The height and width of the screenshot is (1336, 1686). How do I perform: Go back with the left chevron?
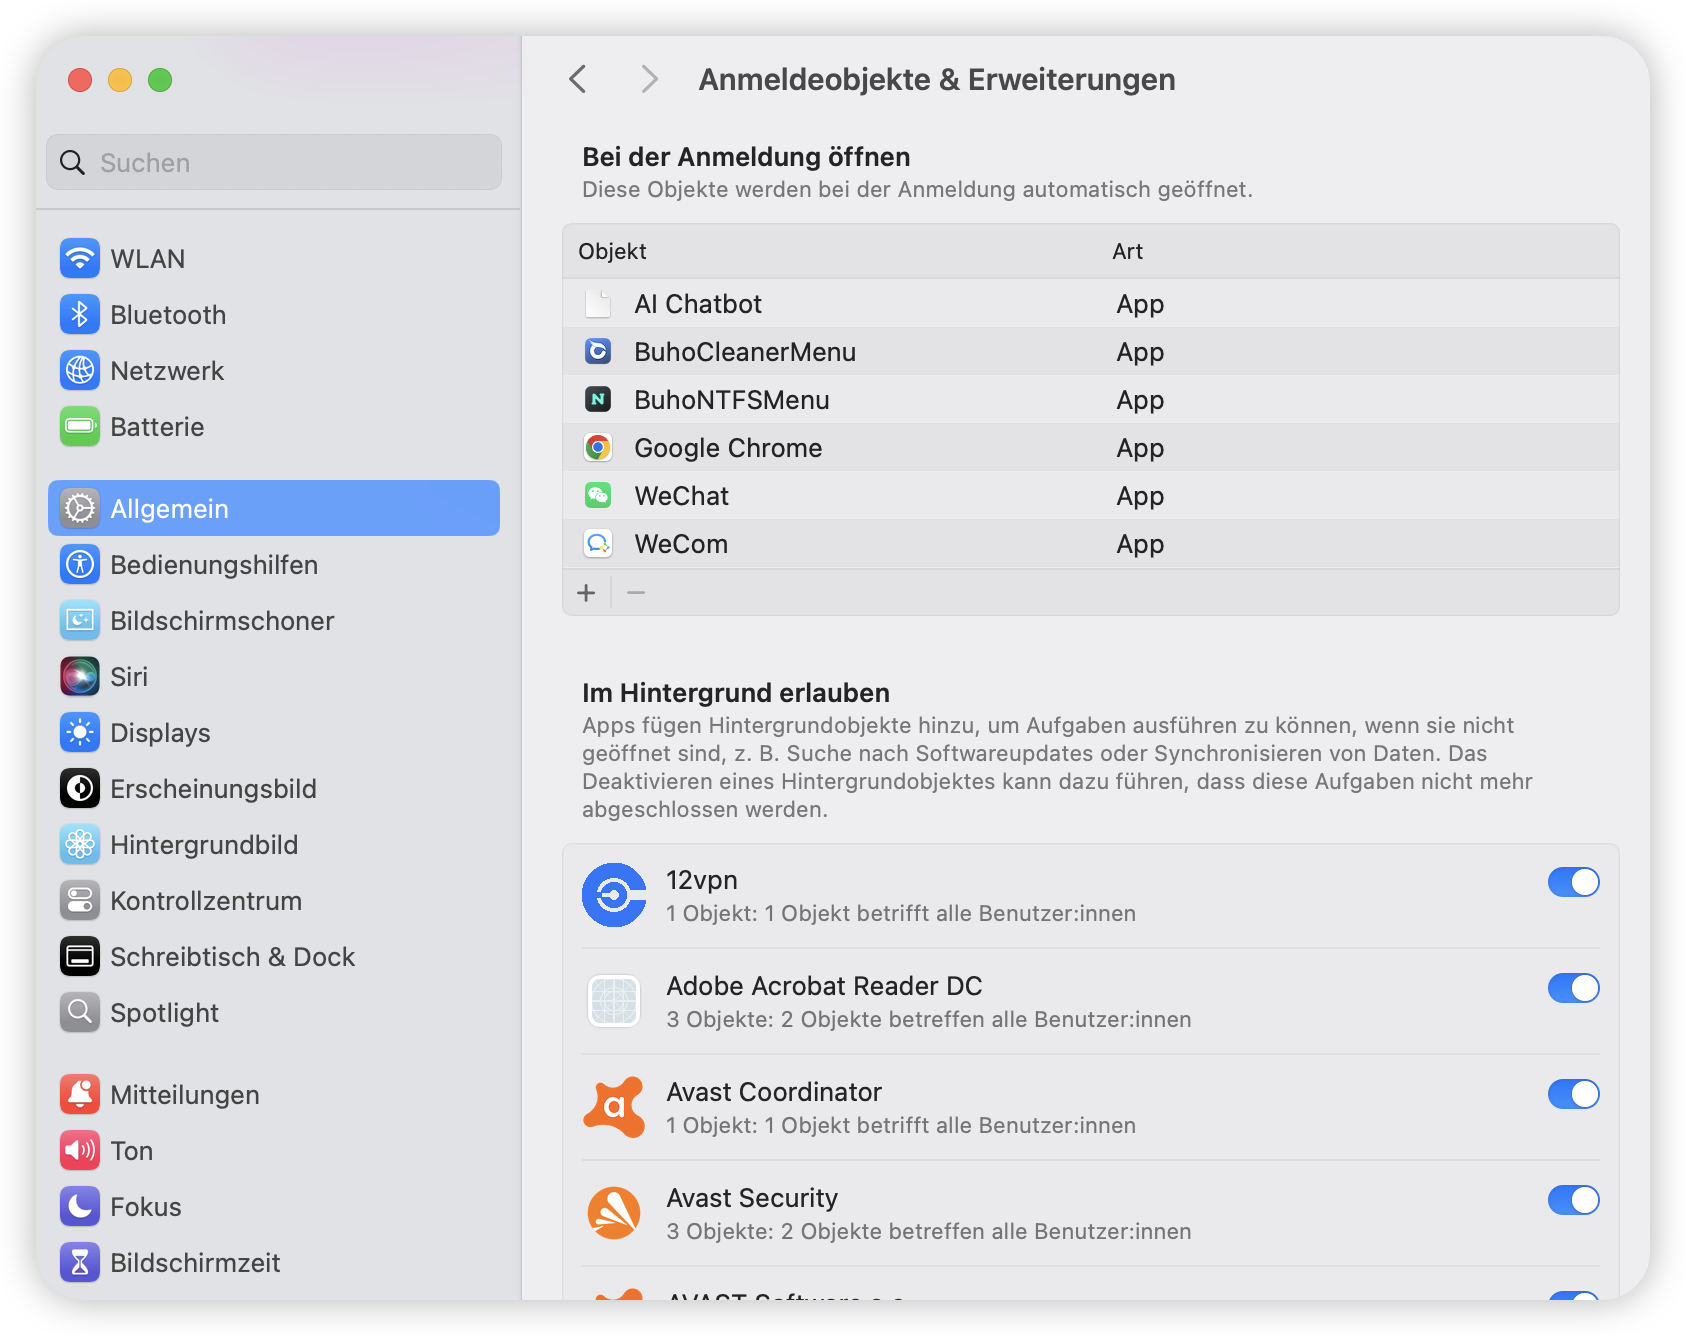pos(578,79)
